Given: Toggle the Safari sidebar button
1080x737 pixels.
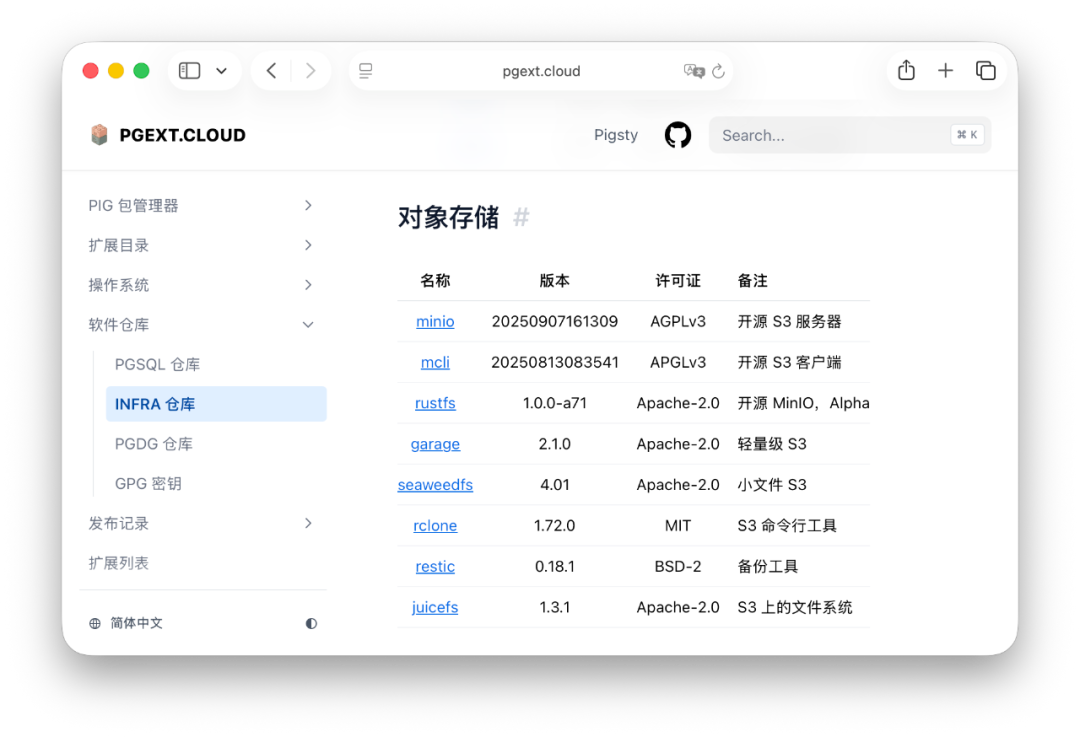Looking at the screenshot, I should click(x=189, y=70).
